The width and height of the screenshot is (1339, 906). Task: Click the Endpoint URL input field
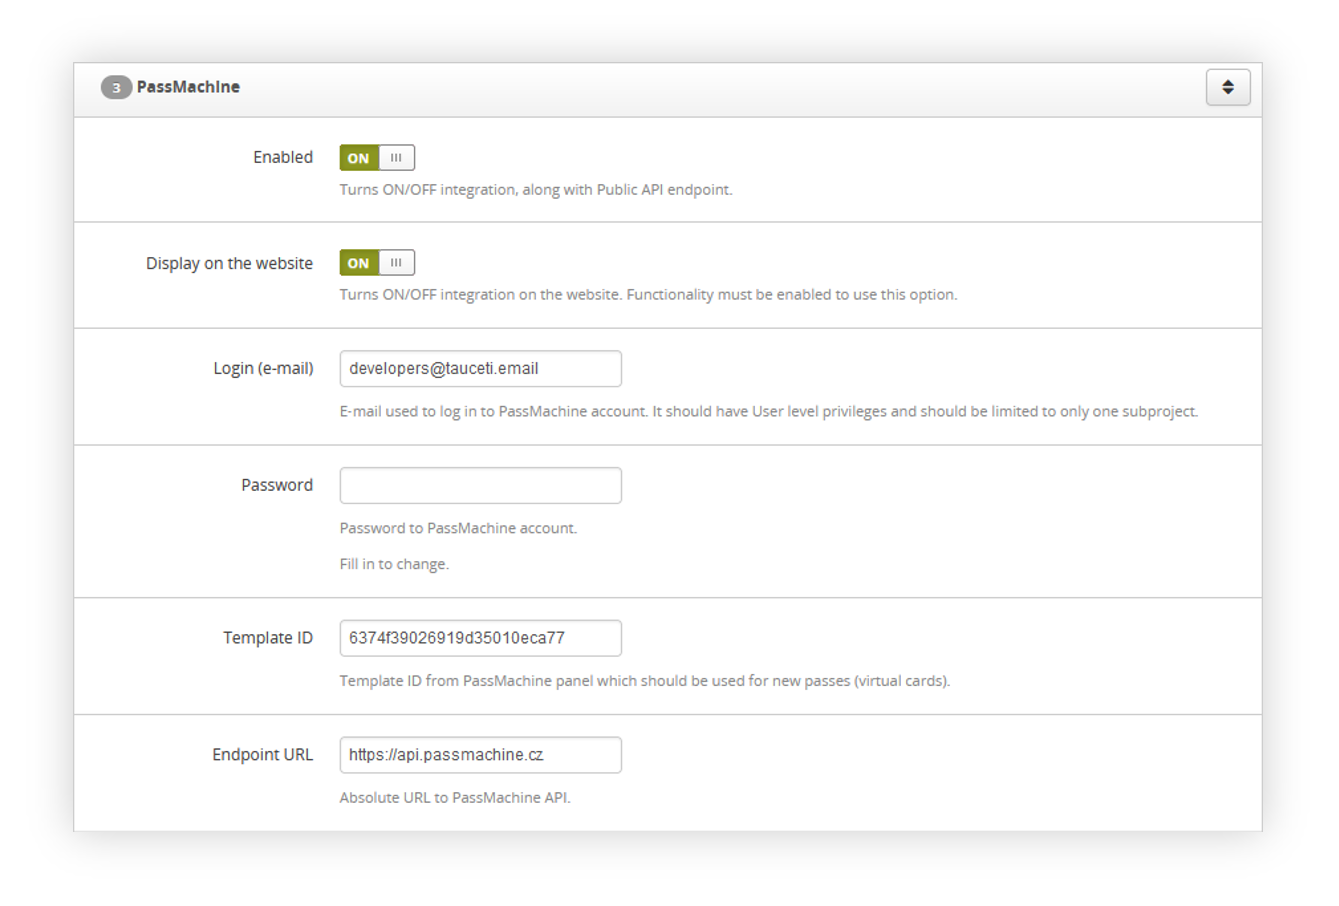tap(480, 755)
